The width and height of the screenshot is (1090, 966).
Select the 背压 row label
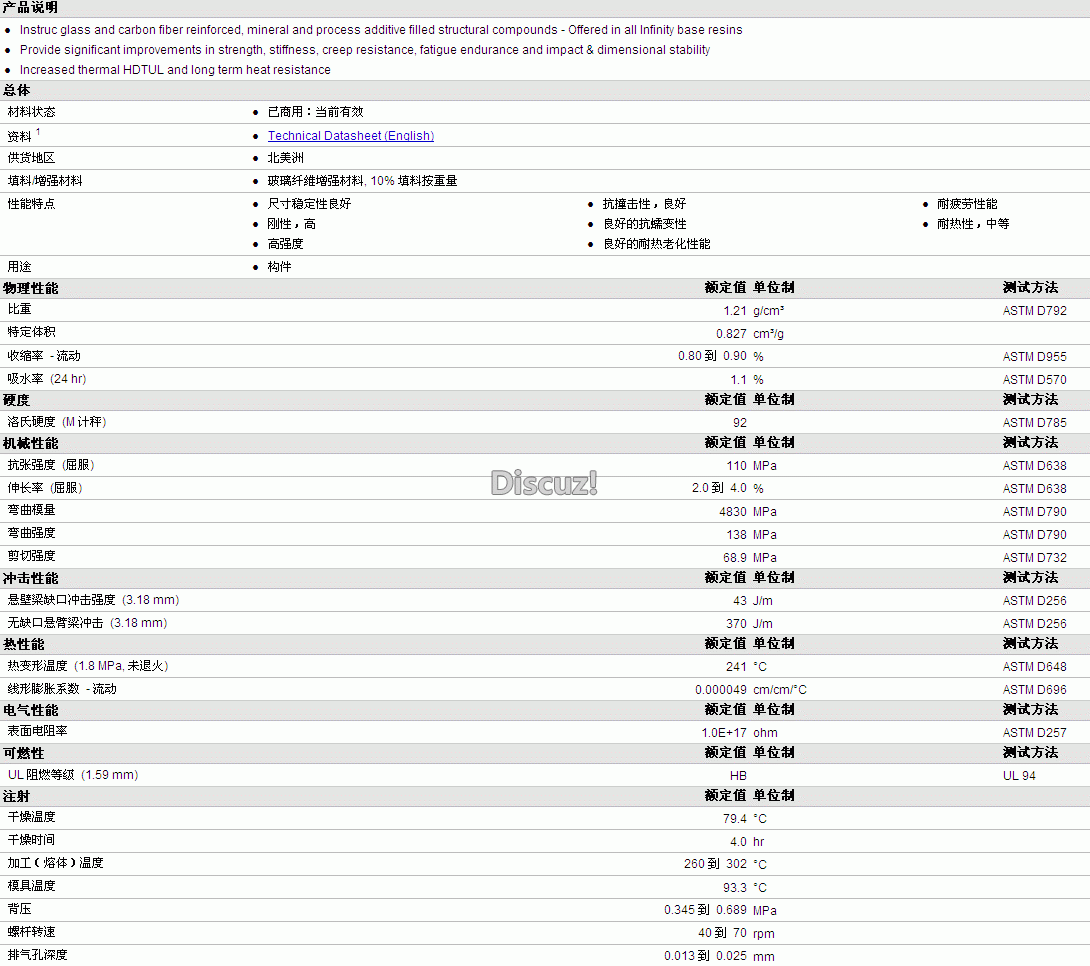click(x=19, y=909)
